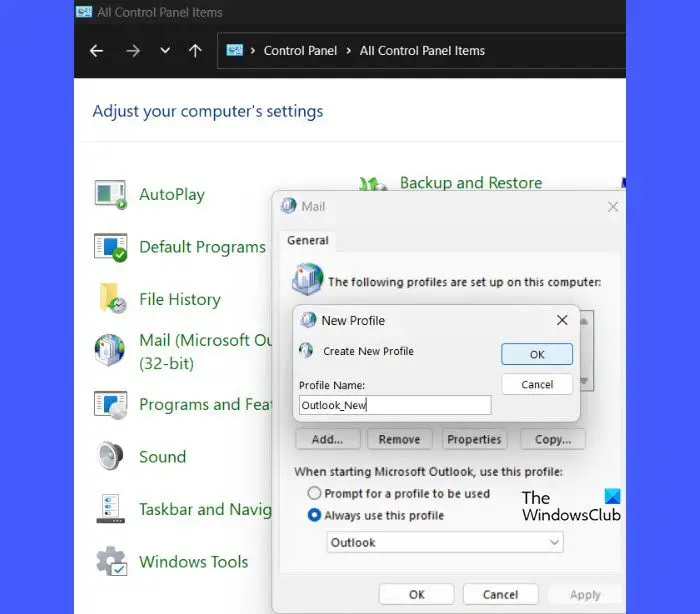Expand chevron before Control Panel breadcrumb
The width and height of the screenshot is (700, 614).
(x=253, y=50)
